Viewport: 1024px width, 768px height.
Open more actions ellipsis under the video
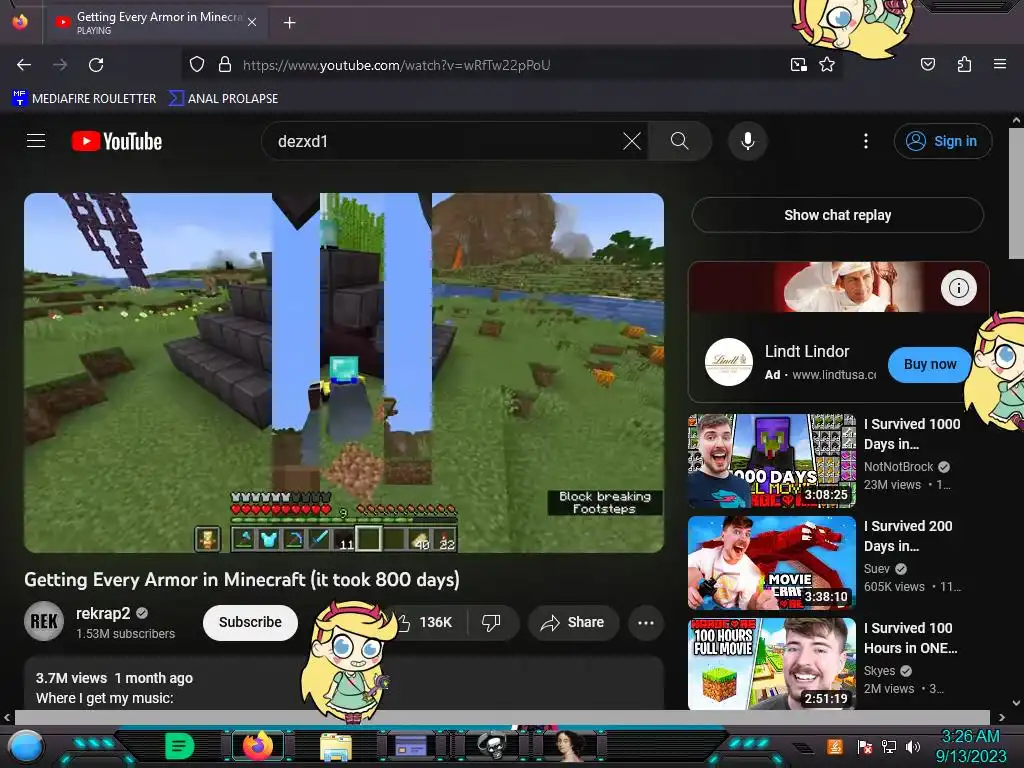click(x=646, y=622)
